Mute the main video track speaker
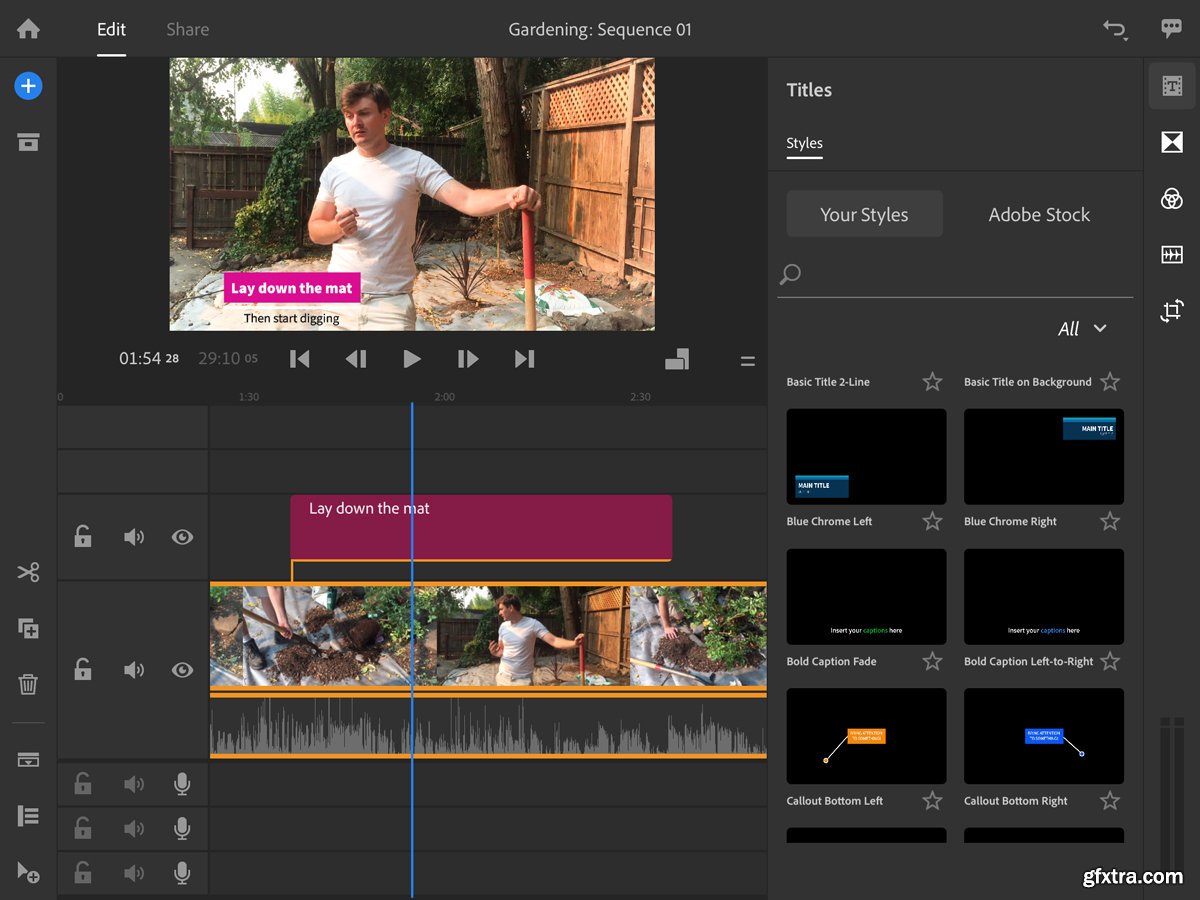The image size is (1200, 900). coord(133,670)
